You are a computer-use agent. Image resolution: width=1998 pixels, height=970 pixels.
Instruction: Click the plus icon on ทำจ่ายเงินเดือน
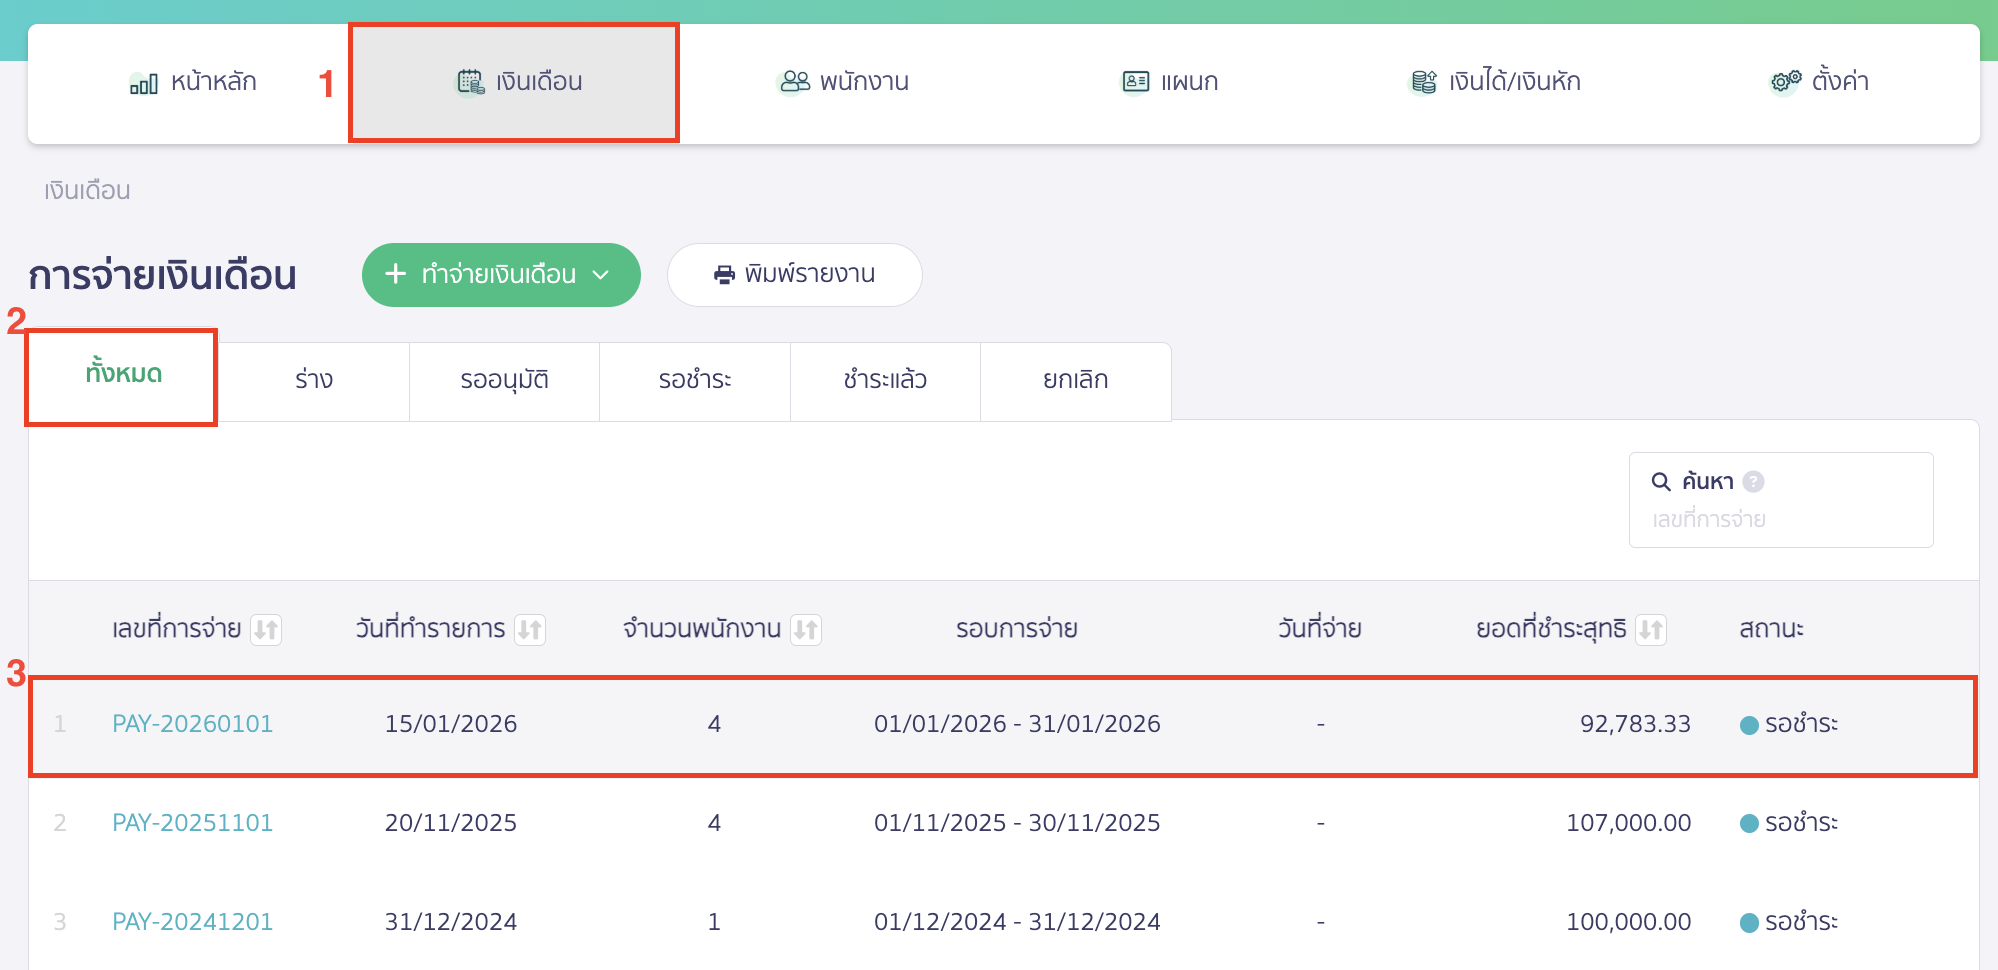click(394, 274)
